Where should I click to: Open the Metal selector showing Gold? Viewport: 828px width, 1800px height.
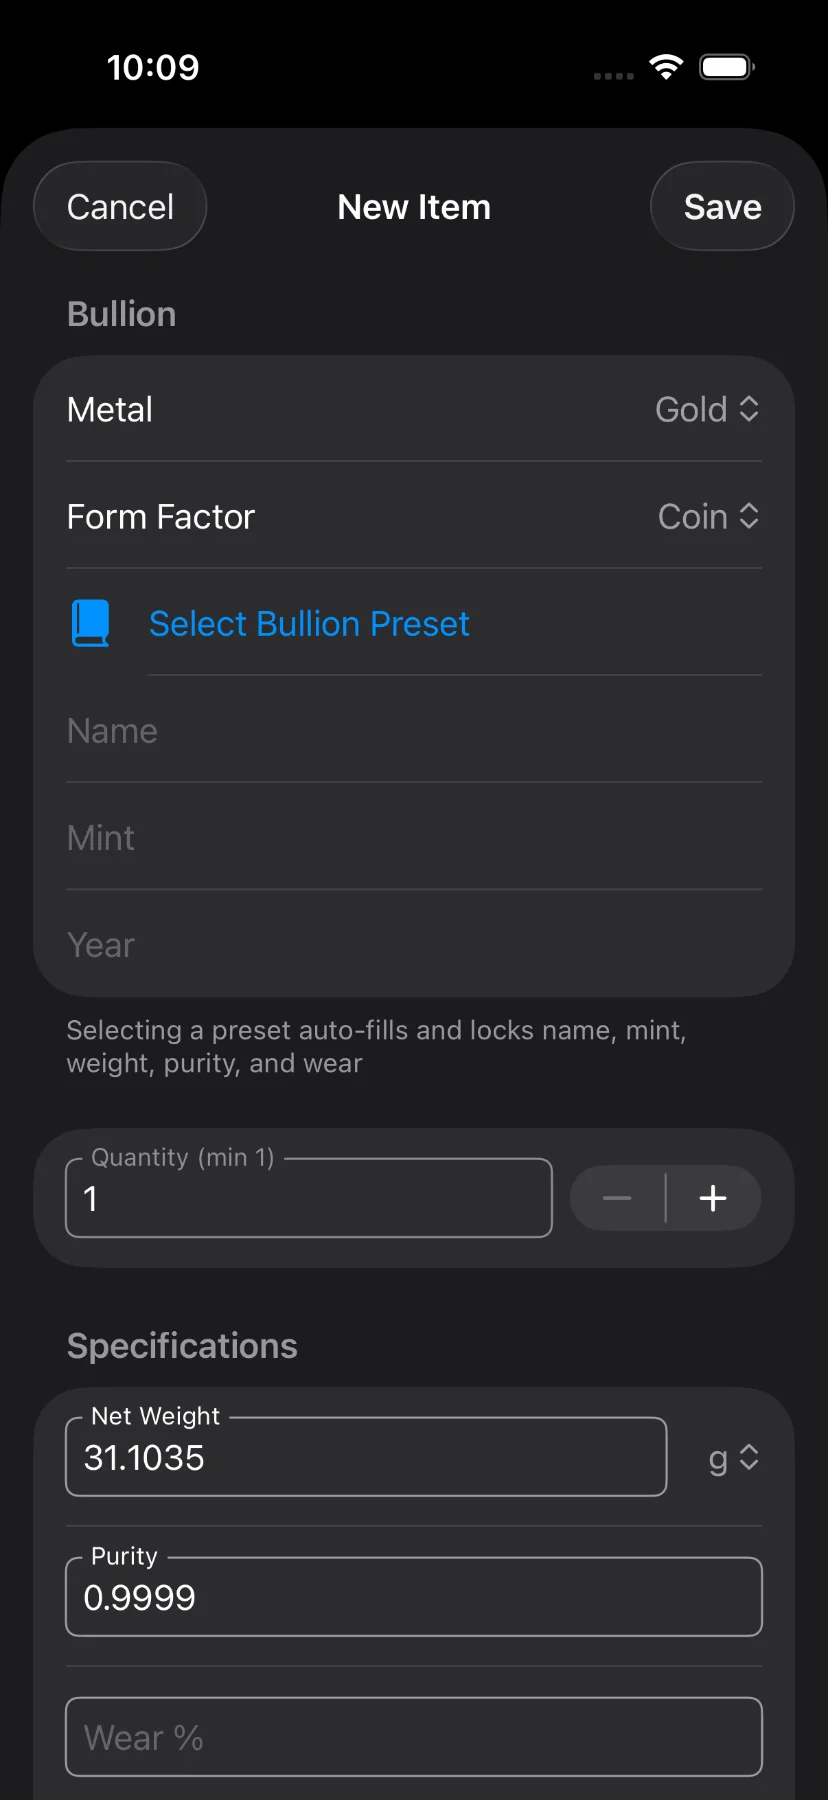(x=692, y=409)
